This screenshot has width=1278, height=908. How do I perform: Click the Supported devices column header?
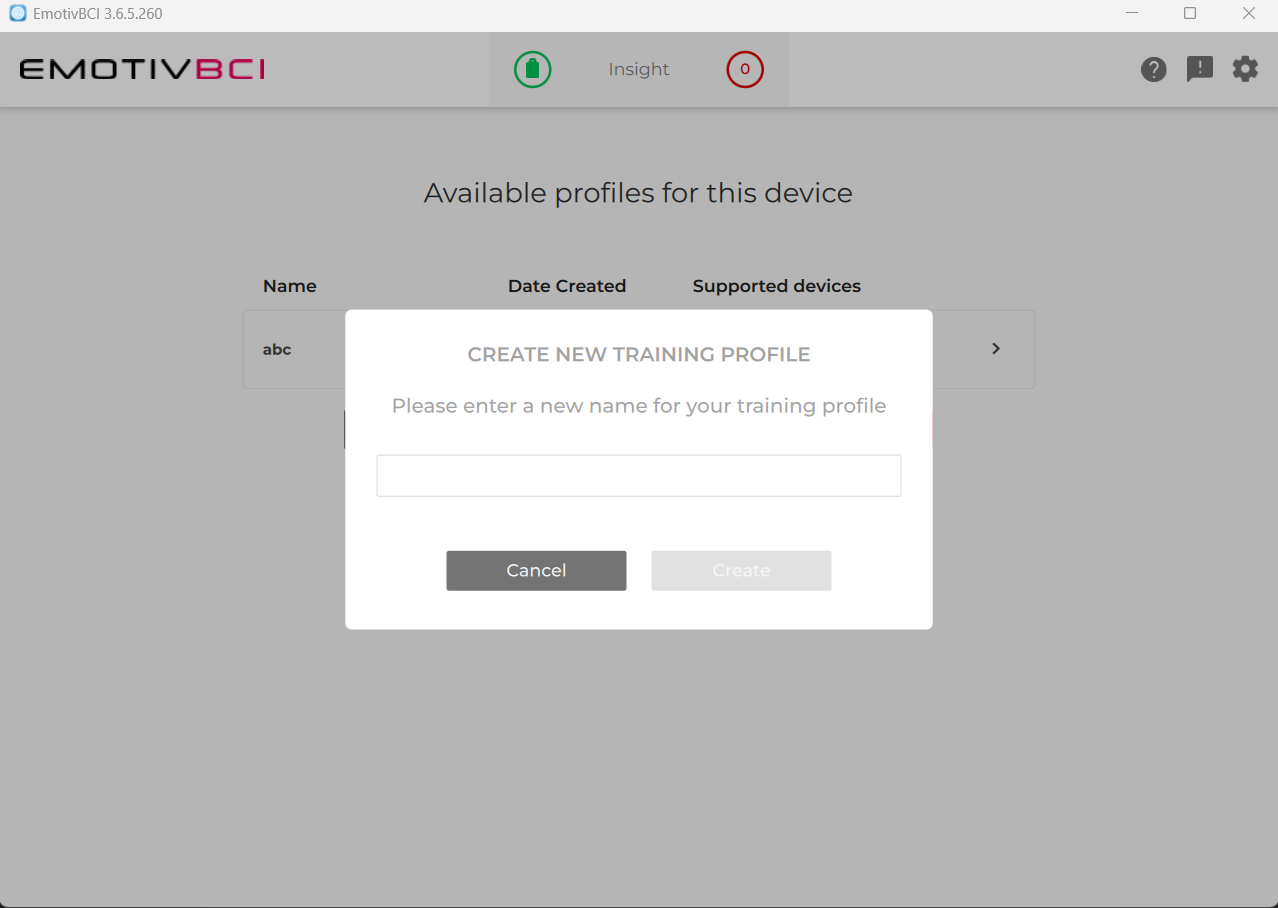click(x=776, y=286)
